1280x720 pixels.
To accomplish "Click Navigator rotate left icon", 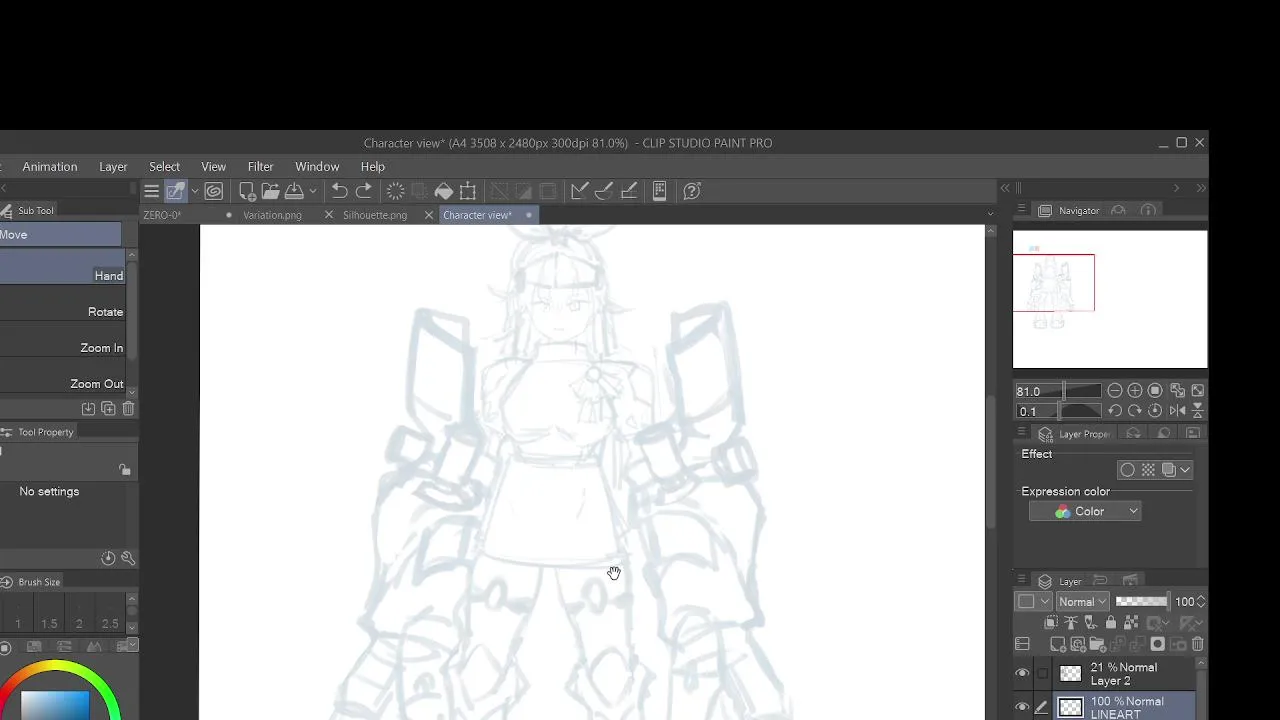I will click(x=1115, y=411).
